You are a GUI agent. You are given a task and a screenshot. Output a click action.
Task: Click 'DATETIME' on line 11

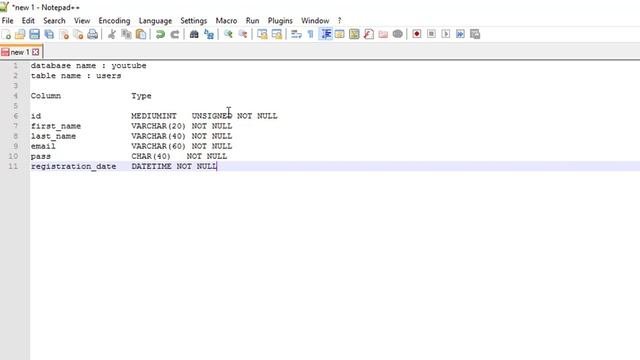point(151,167)
